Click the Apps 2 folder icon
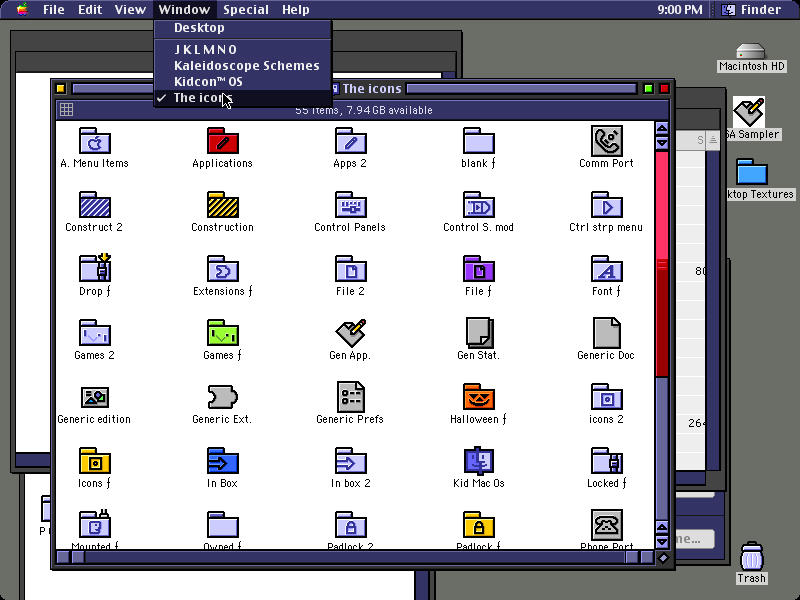This screenshot has height=600, width=800. [x=351, y=140]
